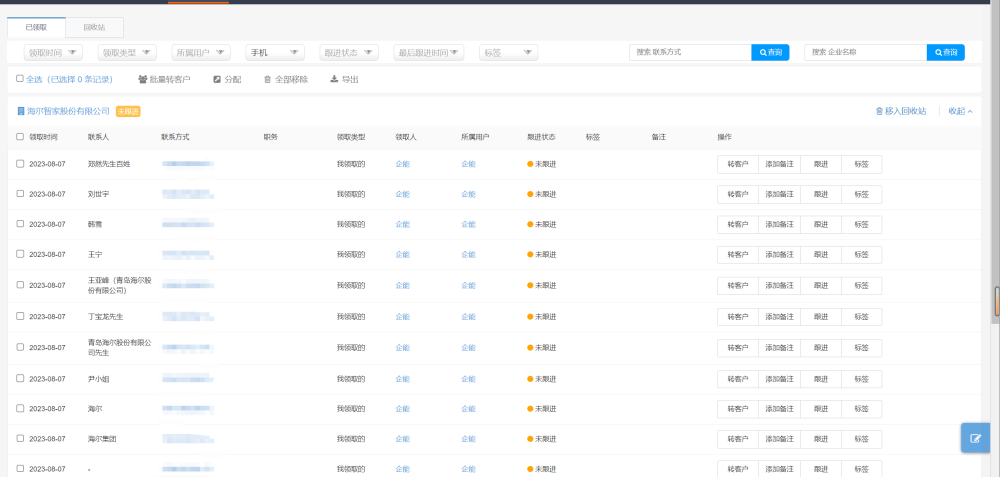Click the building icon before 海尔智家股份有限公司

(x=20, y=111)
